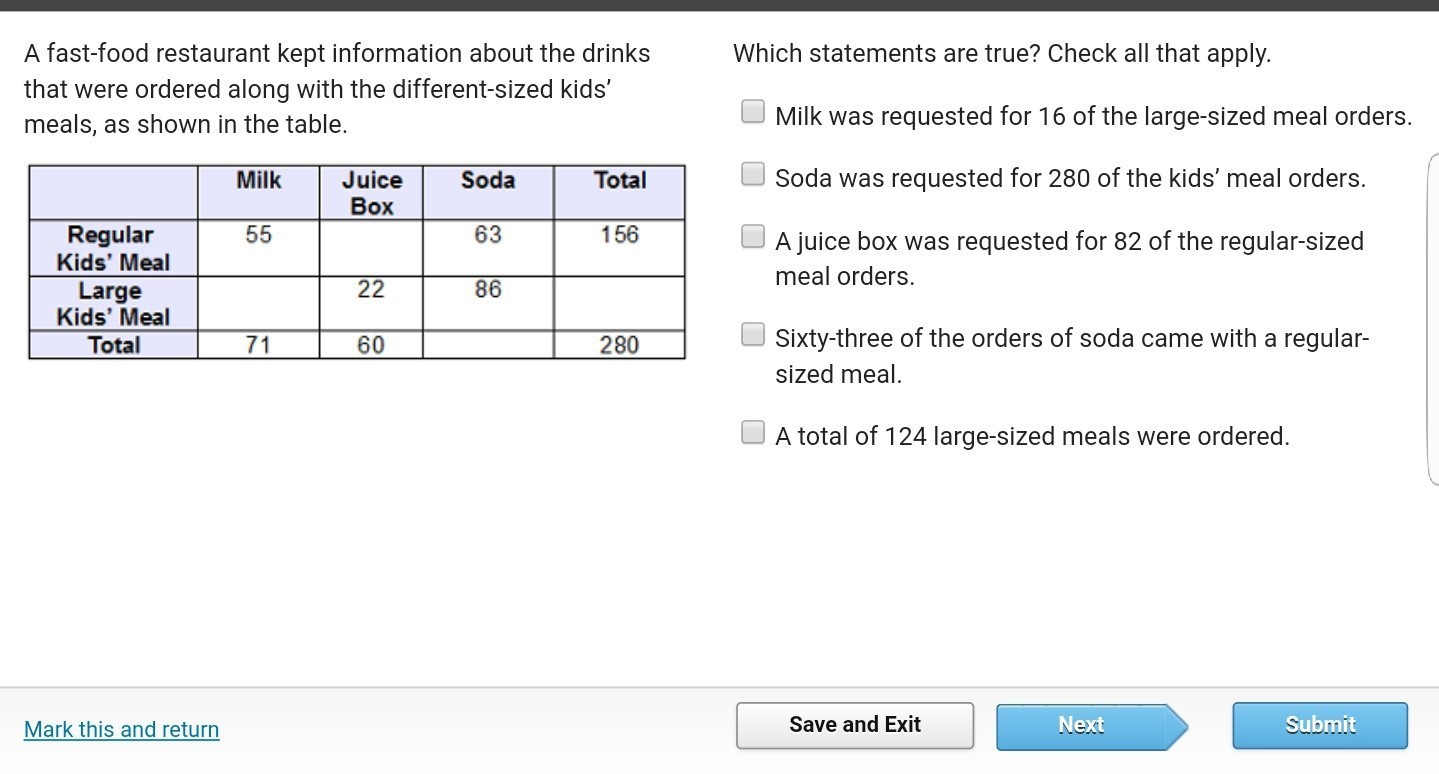This screenshot has height=774, width=1439.
Task: Click the scrollbar at the right edge
Action: coord(1432,320)
